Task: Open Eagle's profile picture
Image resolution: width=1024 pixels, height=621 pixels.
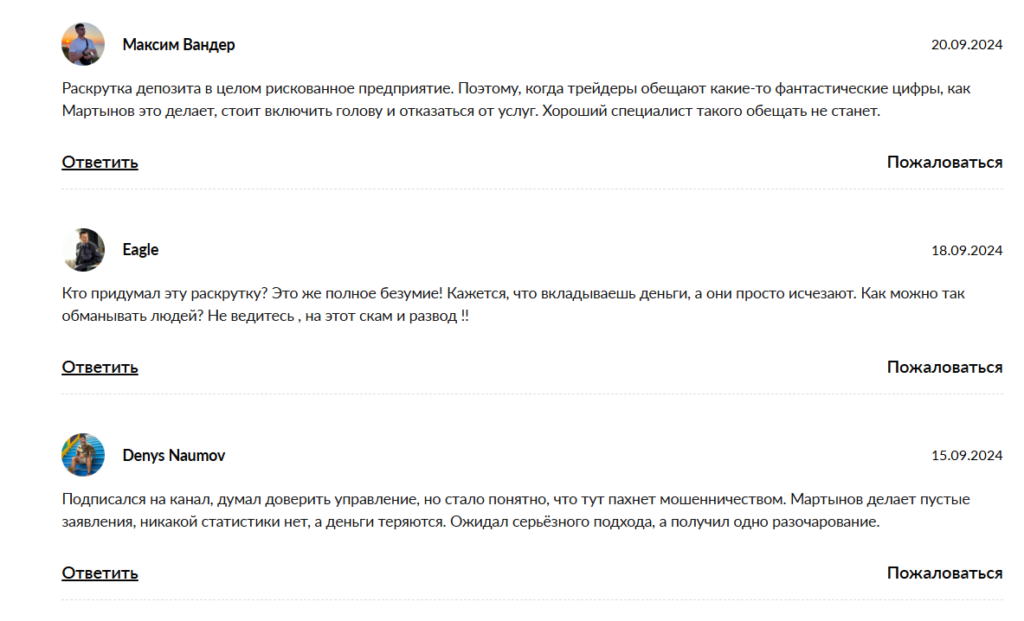Action: click(83, 250)
